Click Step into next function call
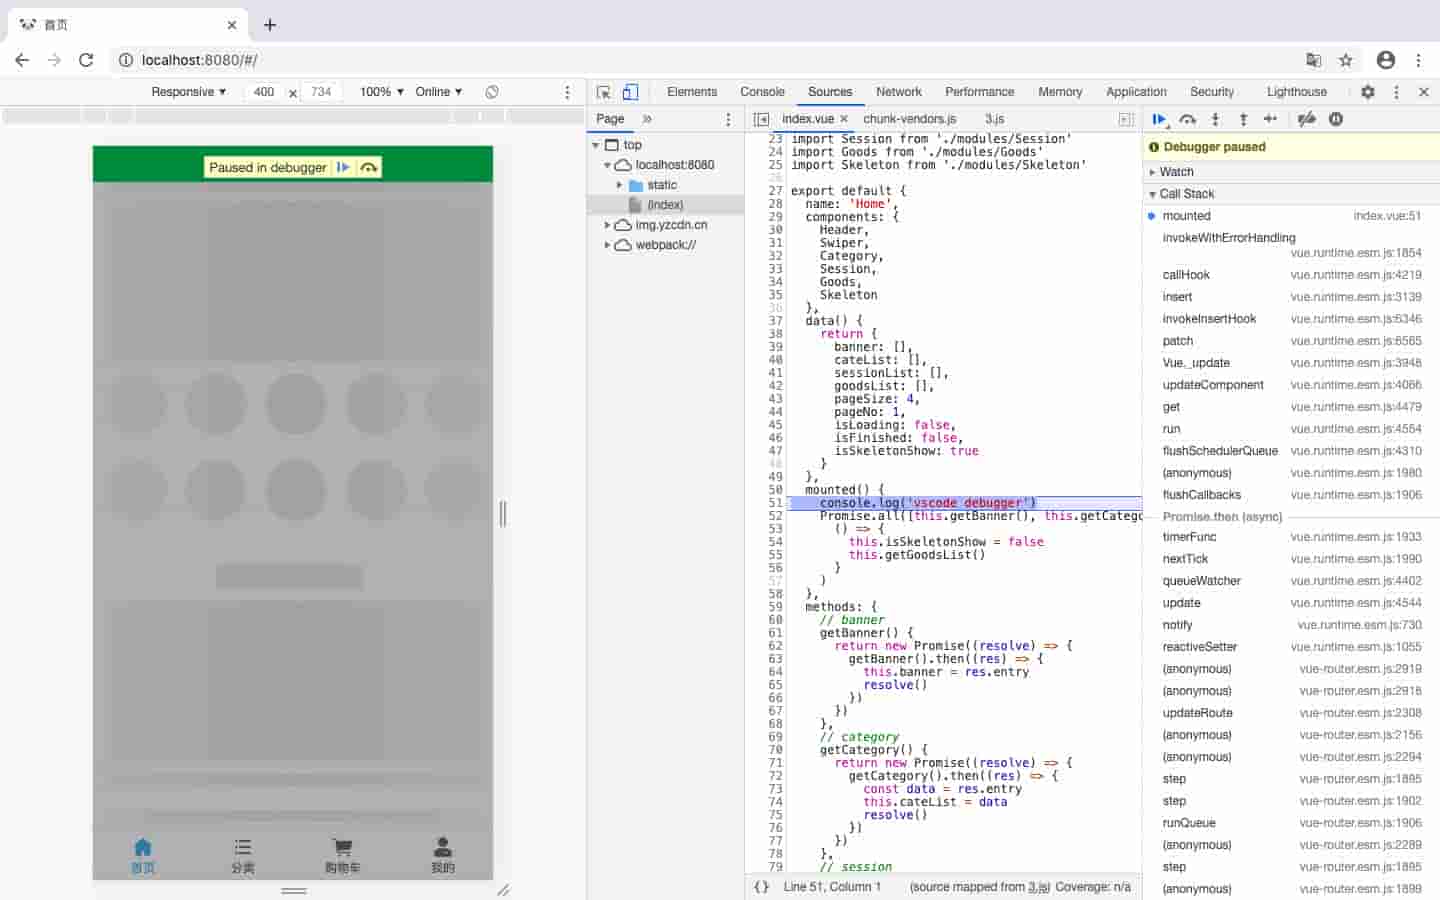Screen dimensions: 1440x900 1215,119
